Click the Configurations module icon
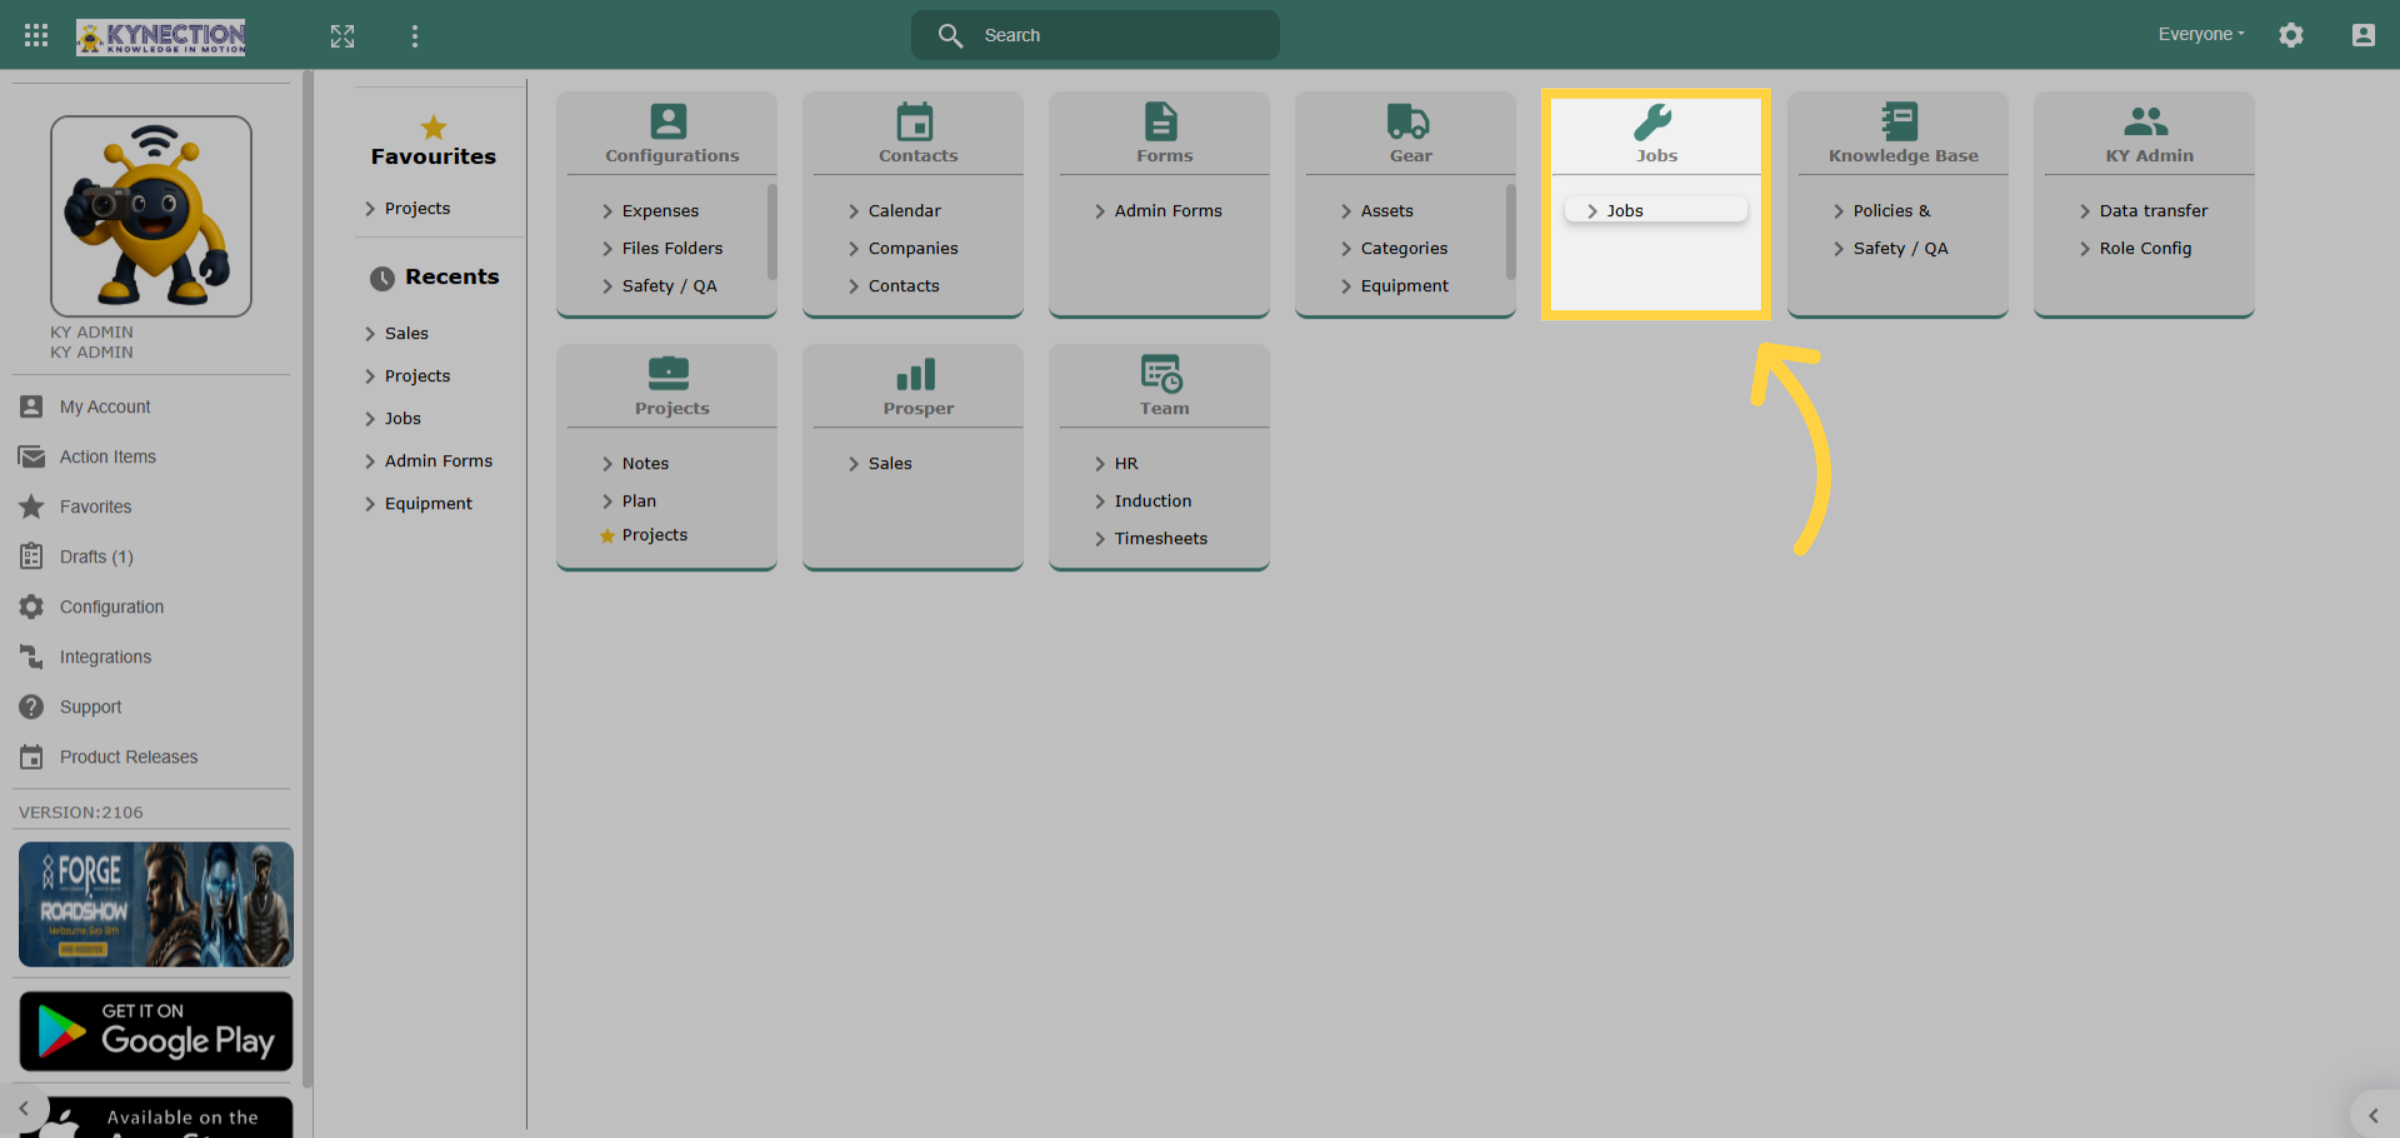This screenshot has height=1138, width=2400. (668, 121)
